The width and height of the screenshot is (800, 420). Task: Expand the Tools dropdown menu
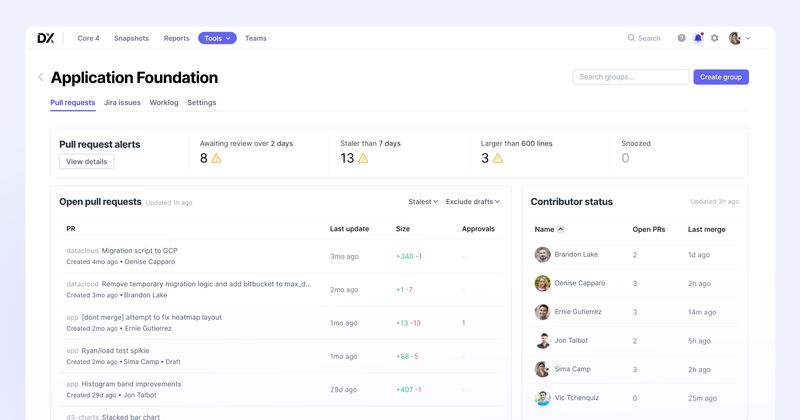coord(217,38)
